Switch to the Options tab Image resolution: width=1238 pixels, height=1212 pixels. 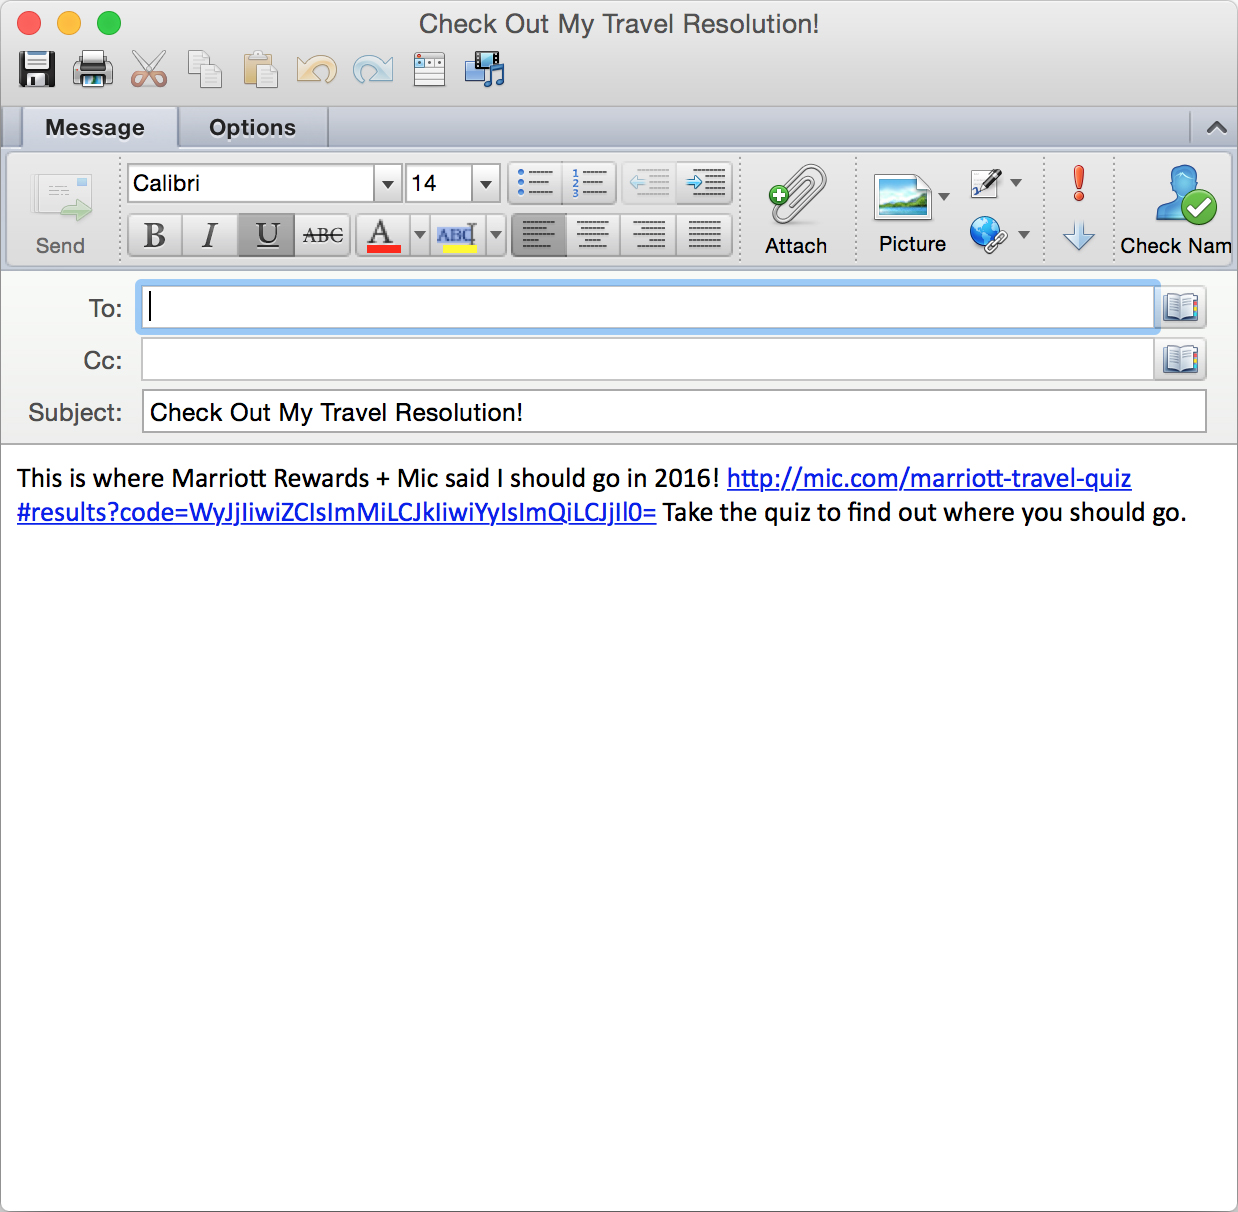pos(252,128)
